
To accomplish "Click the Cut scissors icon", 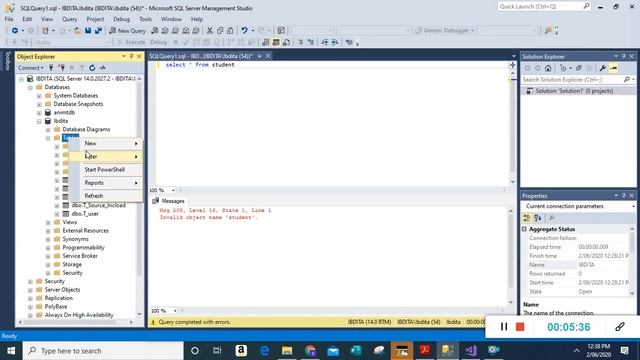I will coord(210,31).
